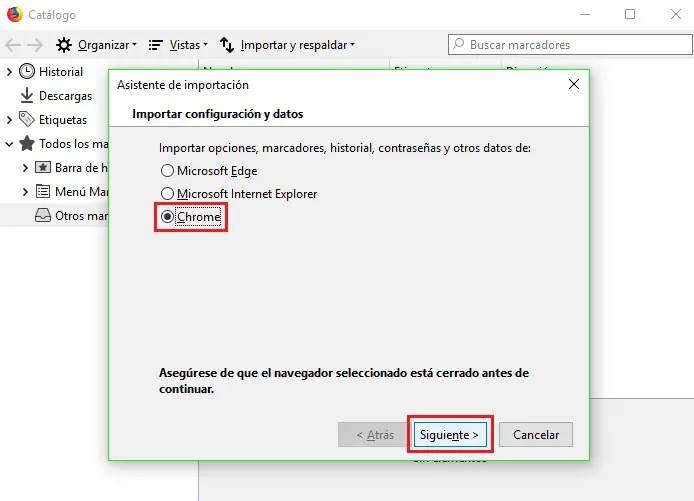Click the import arrows icon
Image resolution: width=694 pixels, height=501 pixels.
click(x=227, y=45)
